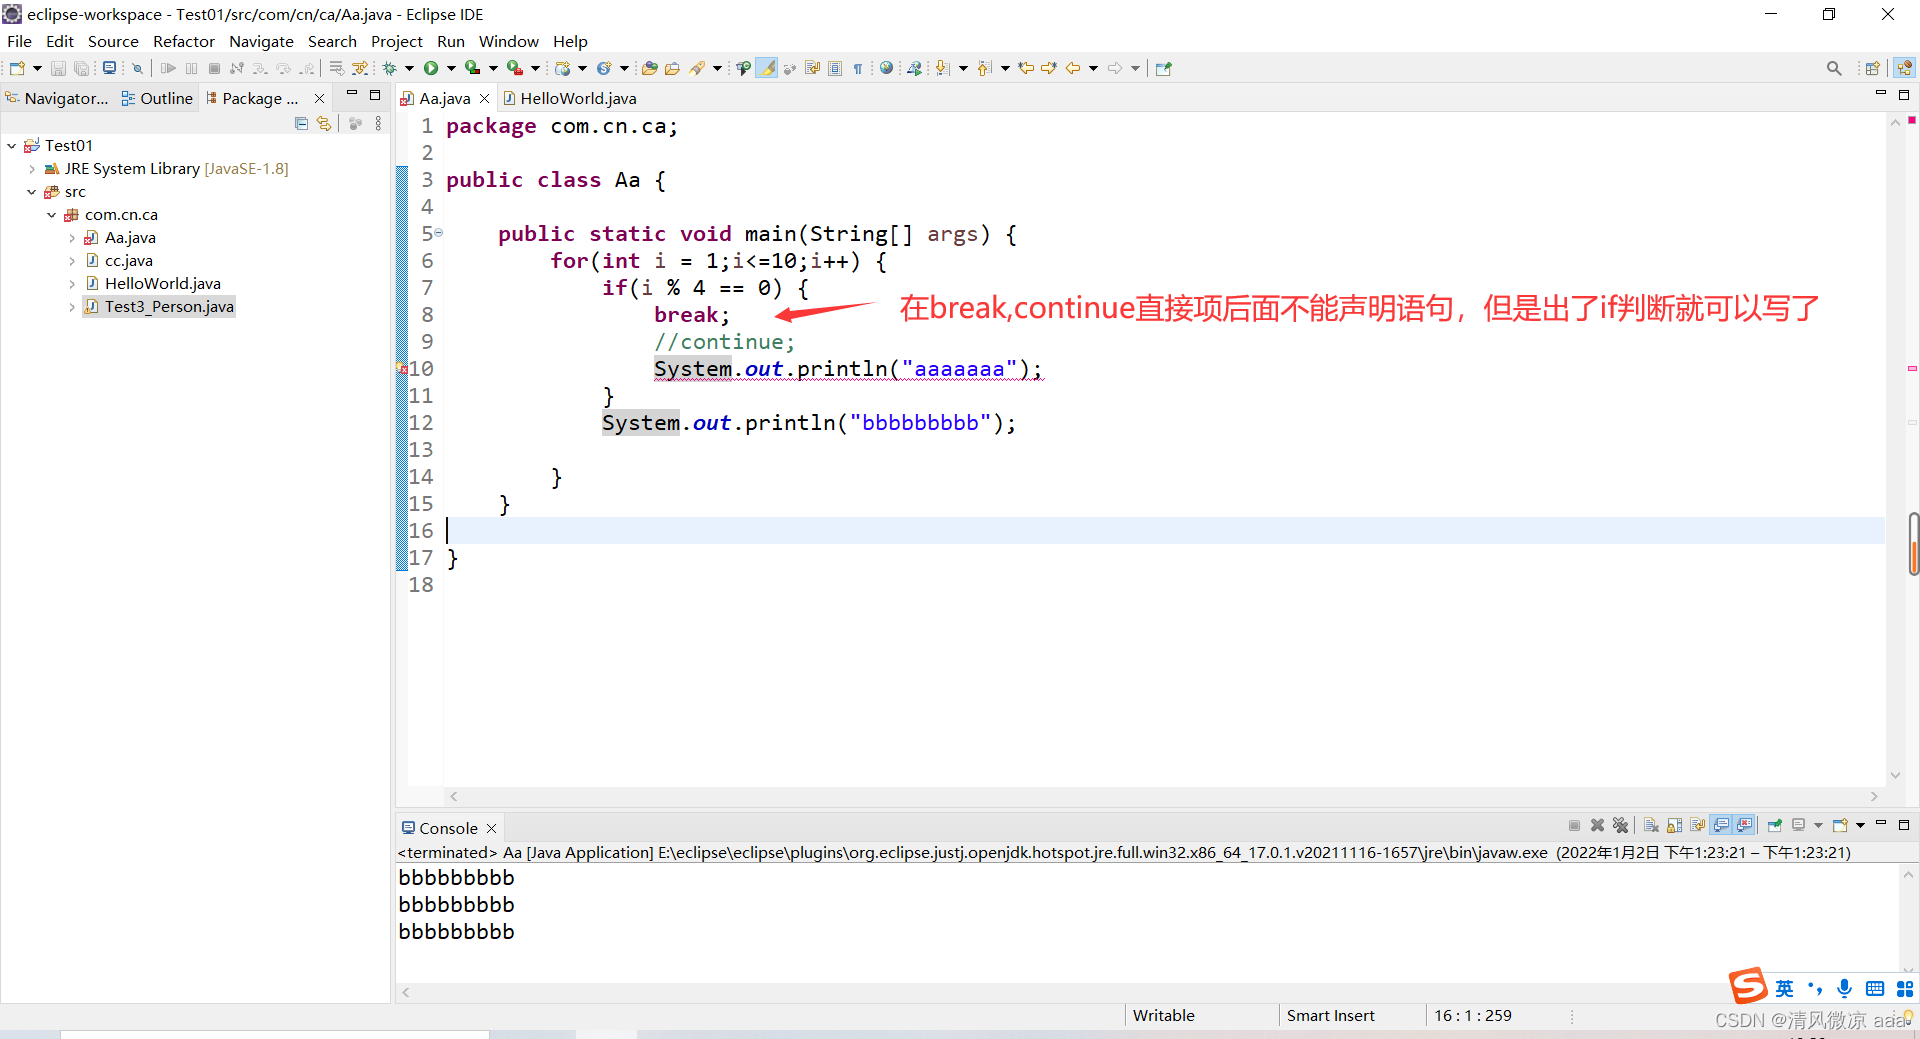Click the Save All toolbar icon
The width and height of the screenshot is (1920, 1039).
click(82, 68)
